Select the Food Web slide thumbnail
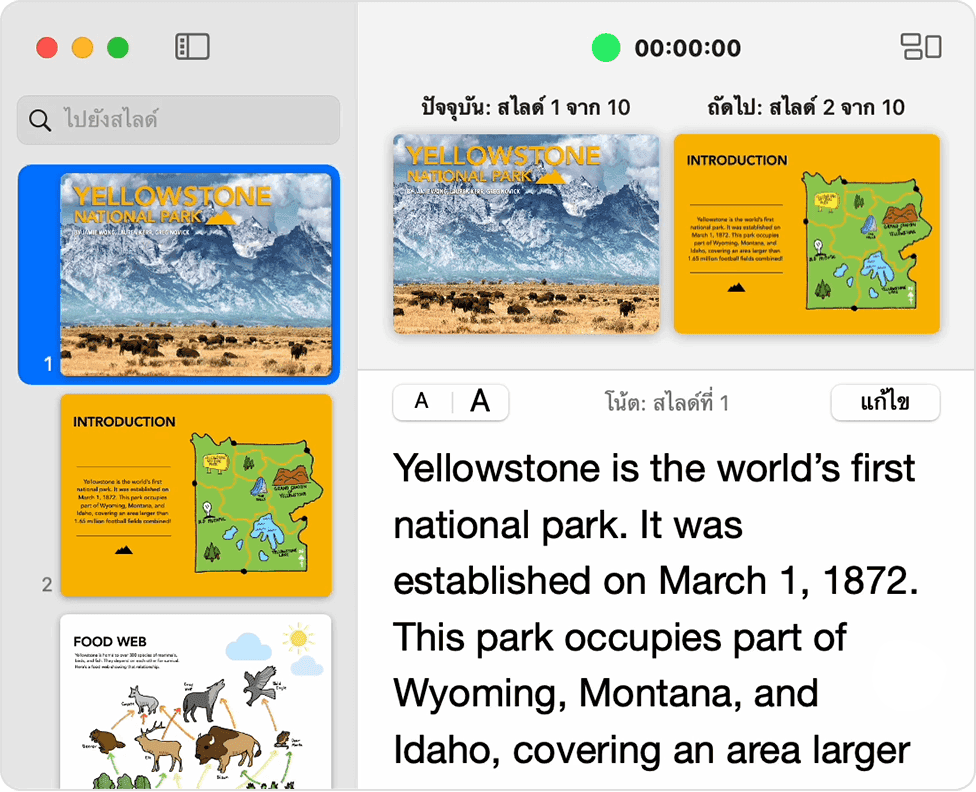This screenshot has height=792, width=976. point(195,700)
